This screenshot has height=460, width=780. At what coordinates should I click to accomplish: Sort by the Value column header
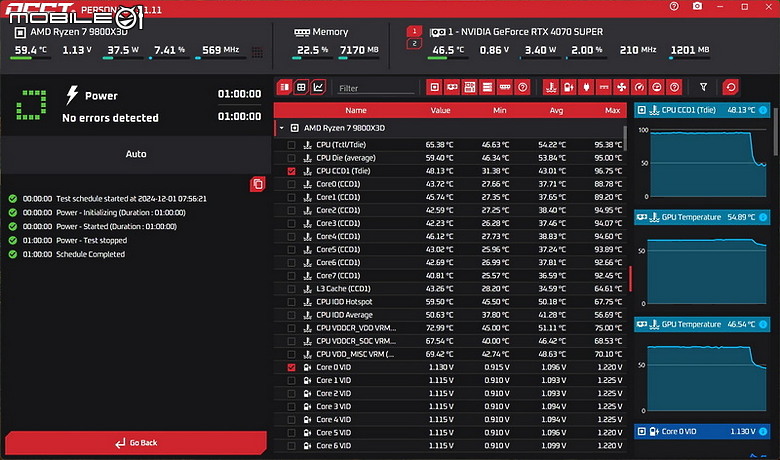(x=440, y=110)
